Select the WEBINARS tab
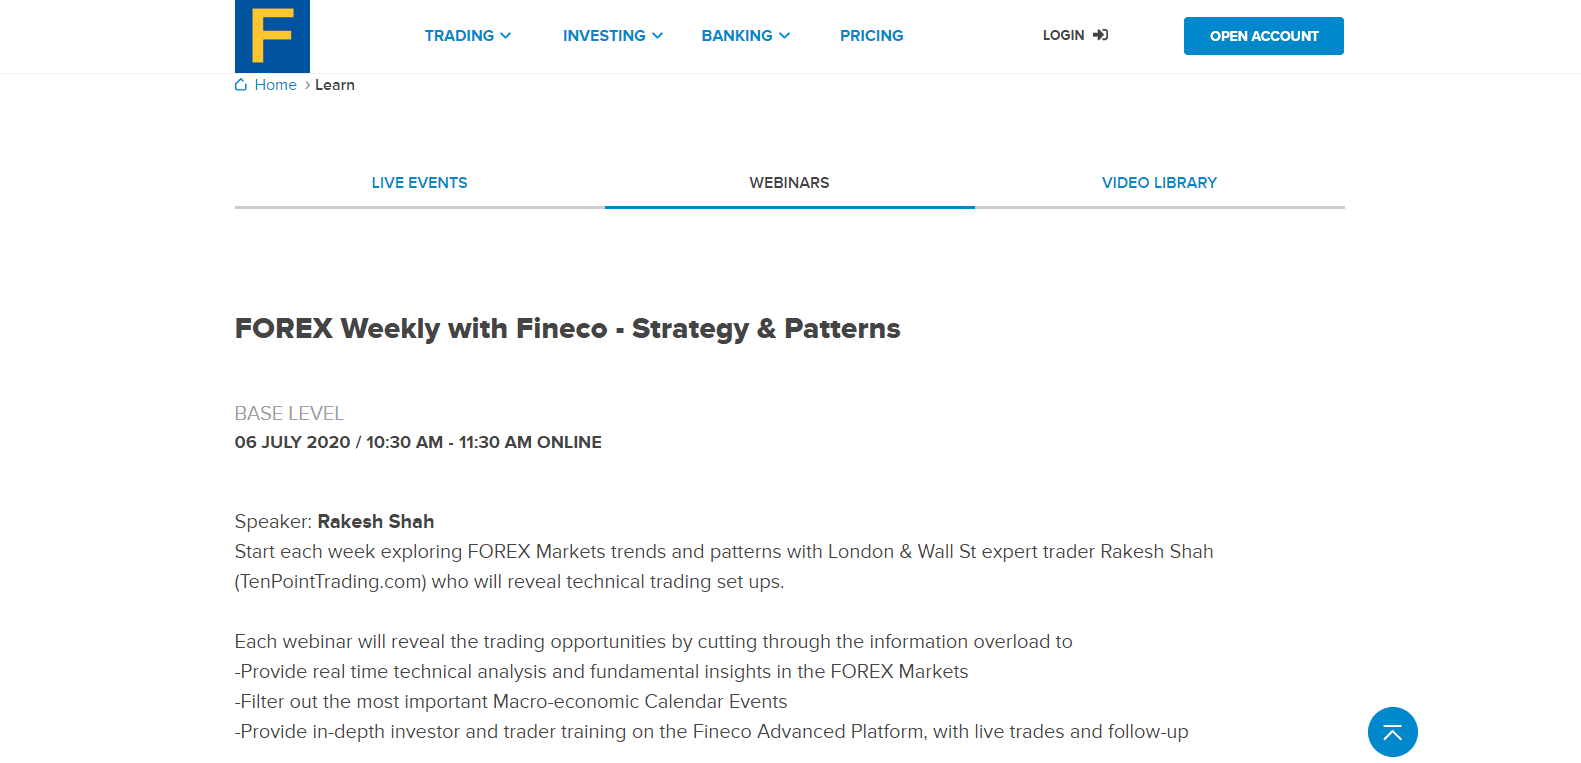 click(789, 182)
